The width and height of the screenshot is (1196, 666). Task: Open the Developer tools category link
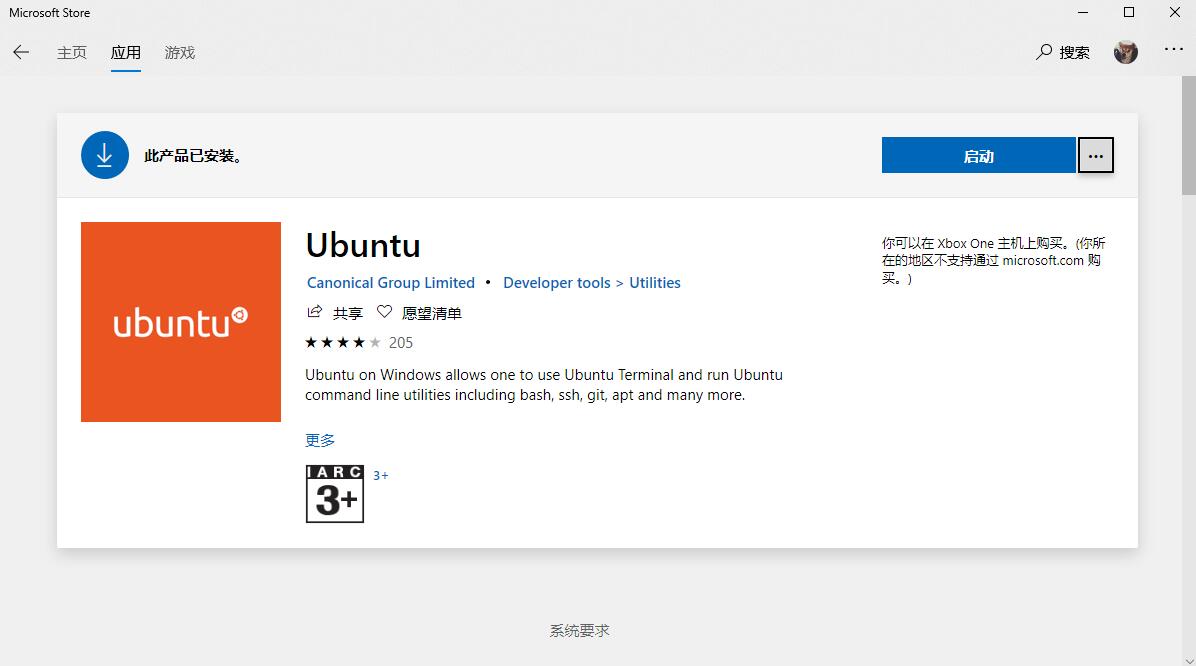tap(556, 283)
